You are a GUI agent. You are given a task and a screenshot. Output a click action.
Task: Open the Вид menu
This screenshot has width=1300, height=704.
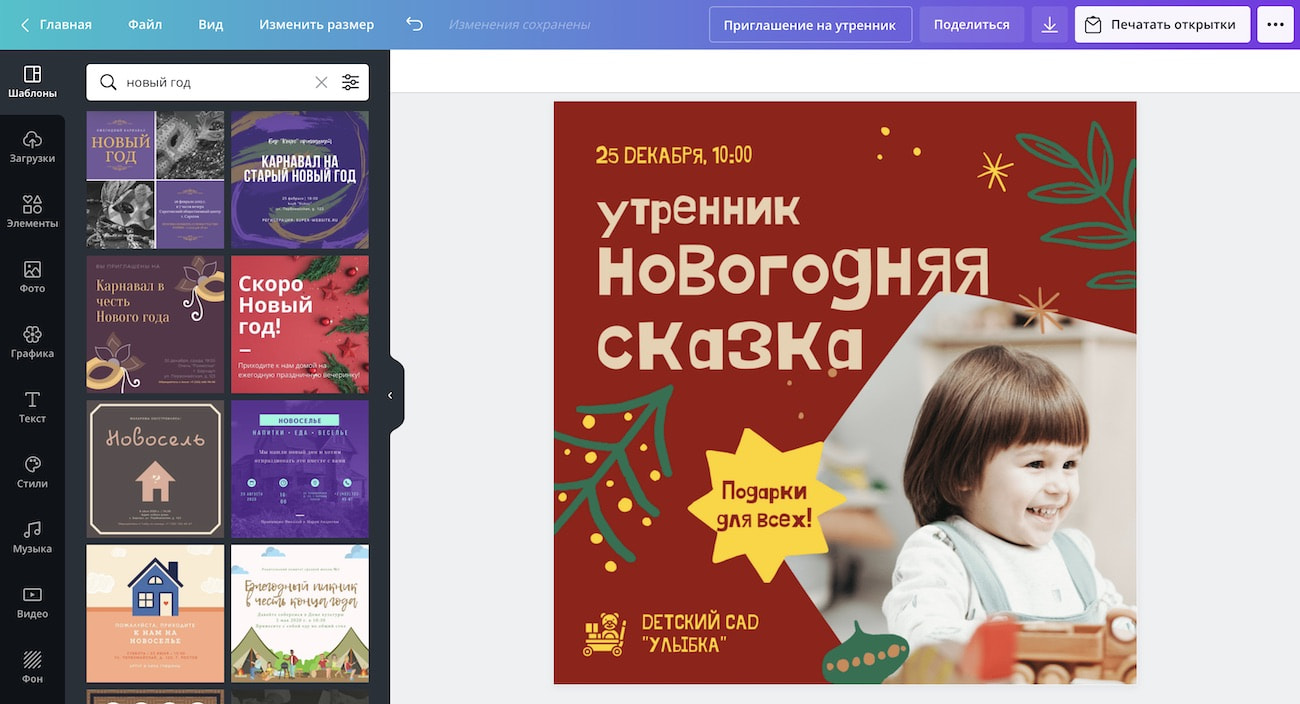pyautogui.click(x=211, y=24)
